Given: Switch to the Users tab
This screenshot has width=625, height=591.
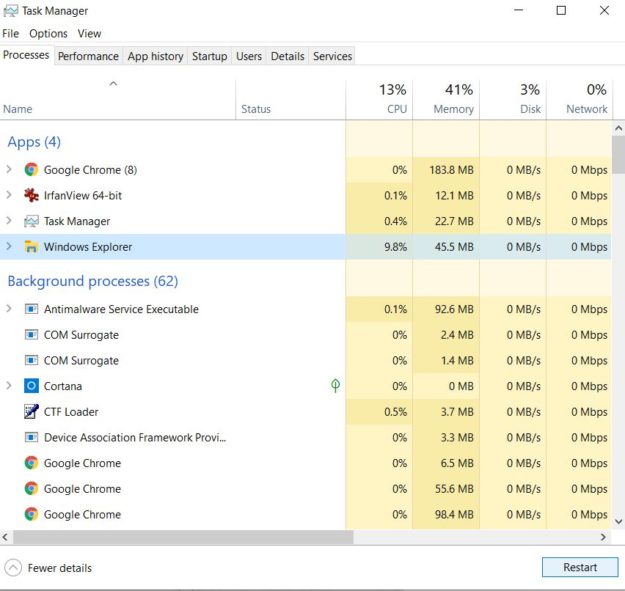Looking at the screenshot, I should 249,56.
